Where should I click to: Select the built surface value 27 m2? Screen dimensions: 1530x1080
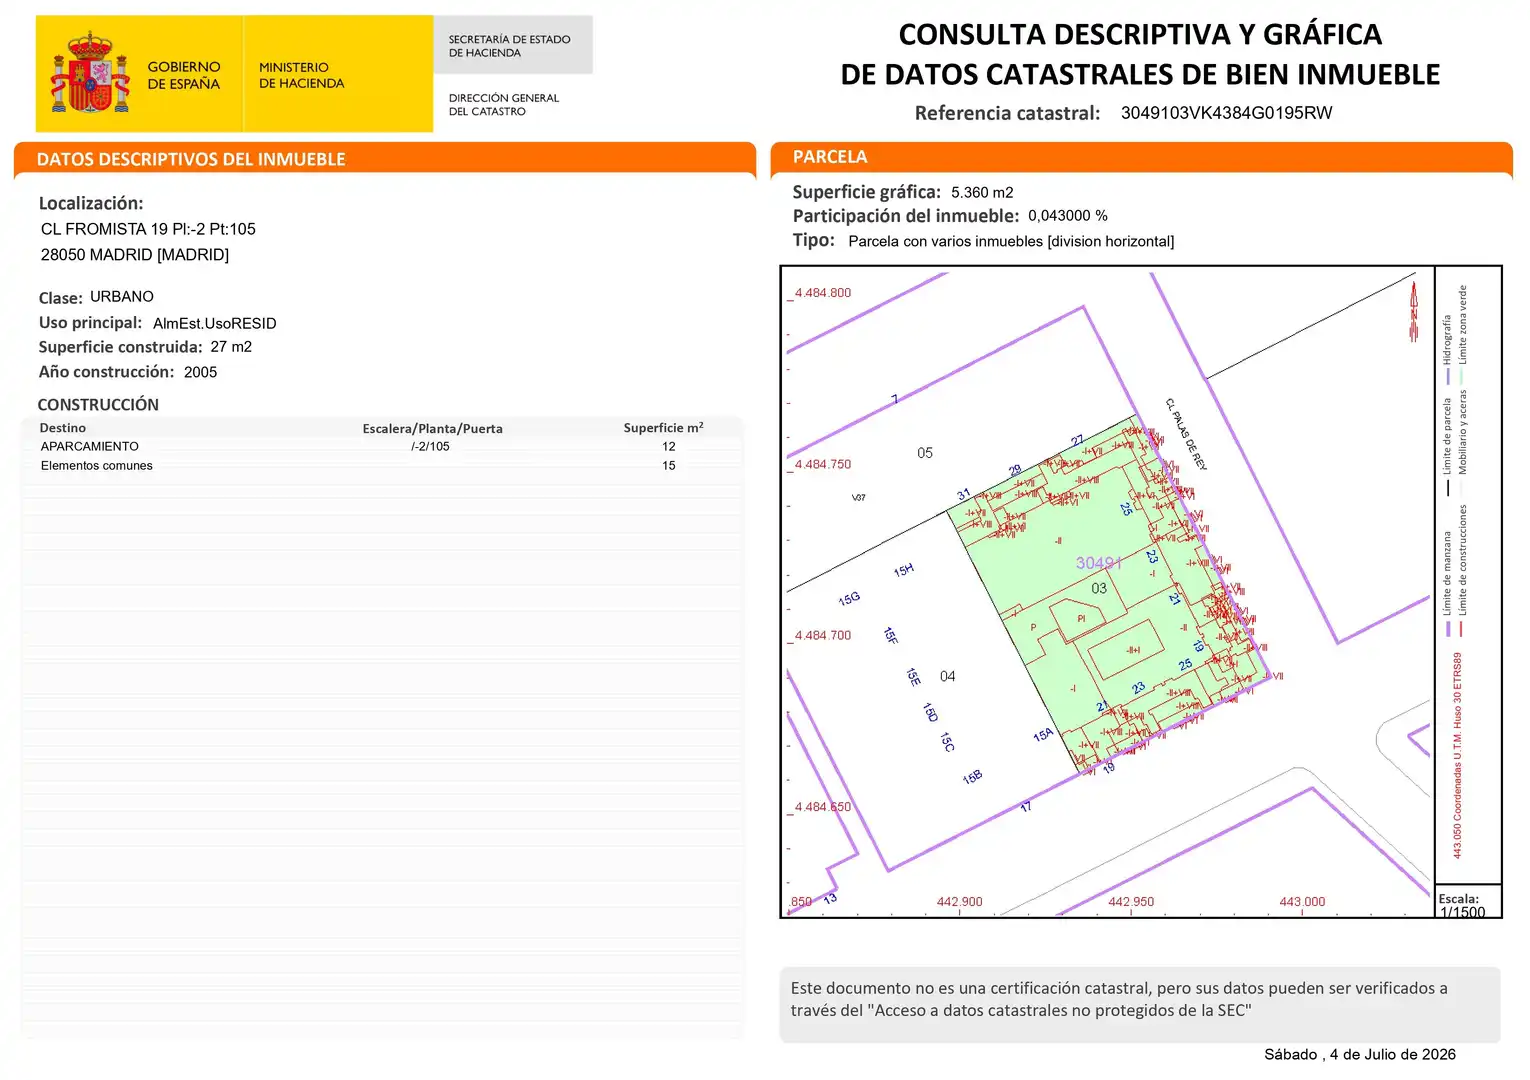pos(231,347)
